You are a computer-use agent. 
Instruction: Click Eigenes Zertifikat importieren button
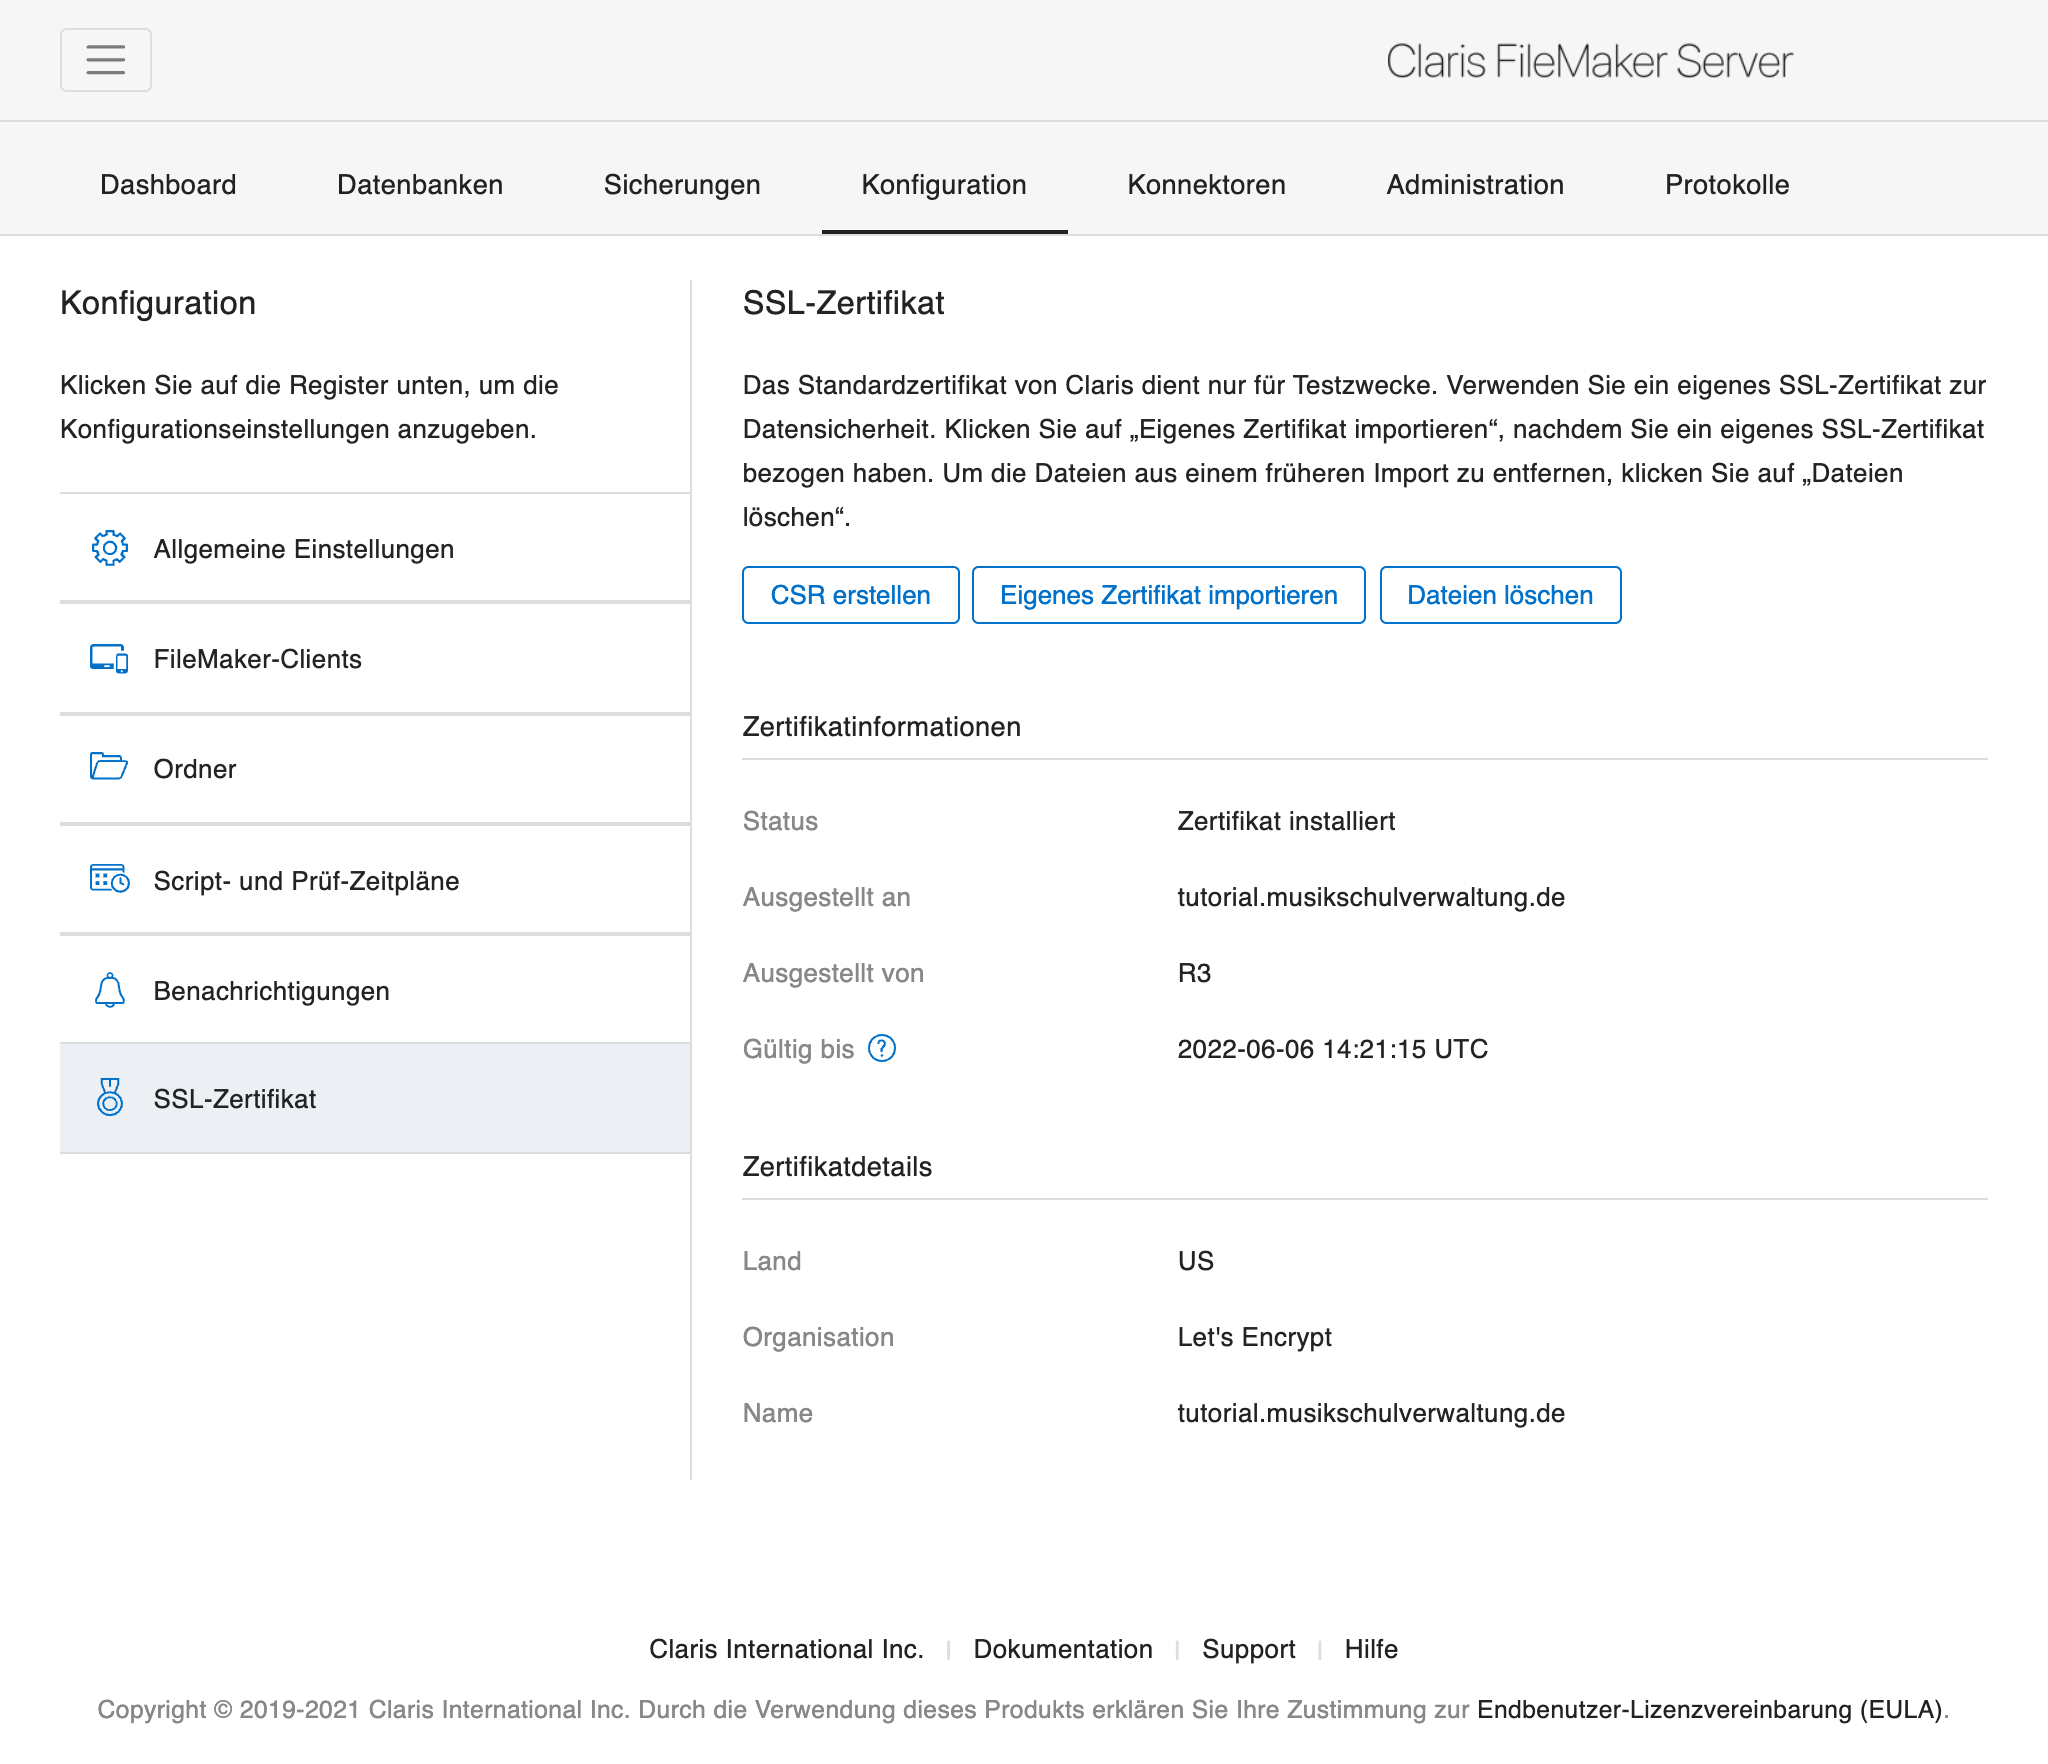coord(1169,595)
